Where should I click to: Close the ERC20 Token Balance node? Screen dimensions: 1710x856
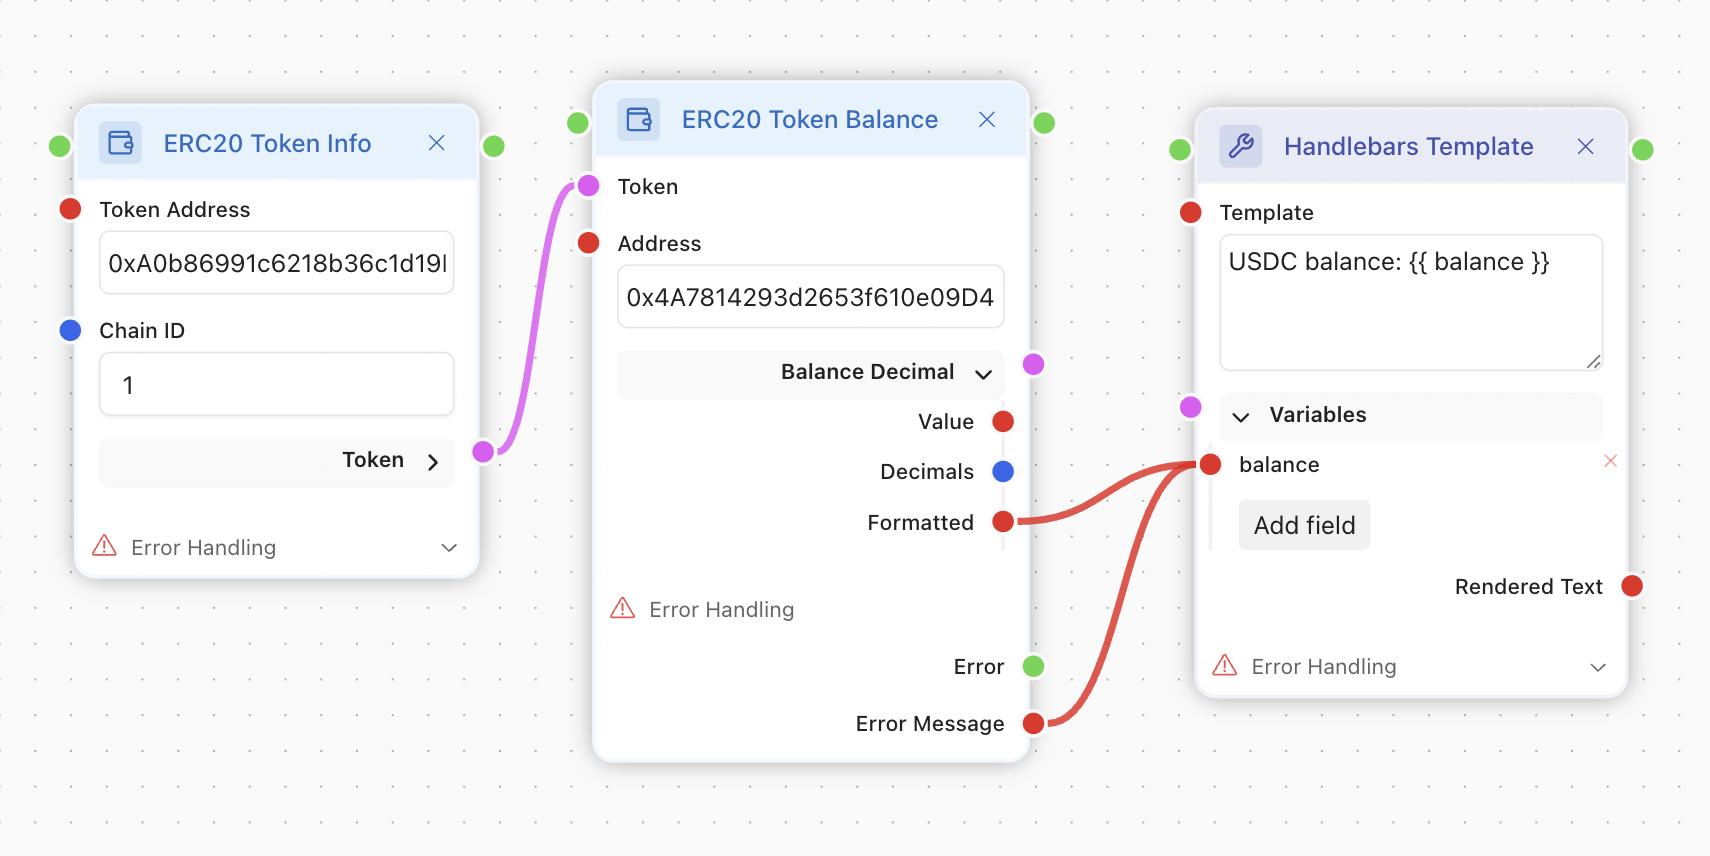(986, 120)
